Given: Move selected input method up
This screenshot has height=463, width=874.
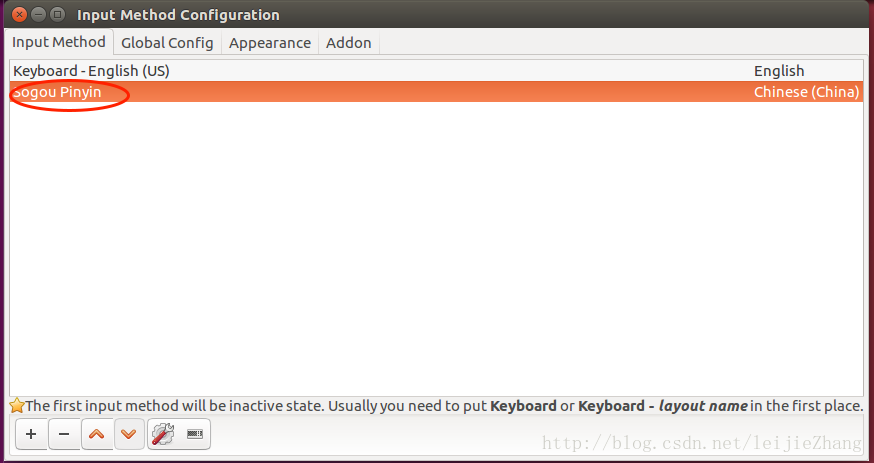Looking at the screenshot, I should pyautogui.click(x=97, y=434).
